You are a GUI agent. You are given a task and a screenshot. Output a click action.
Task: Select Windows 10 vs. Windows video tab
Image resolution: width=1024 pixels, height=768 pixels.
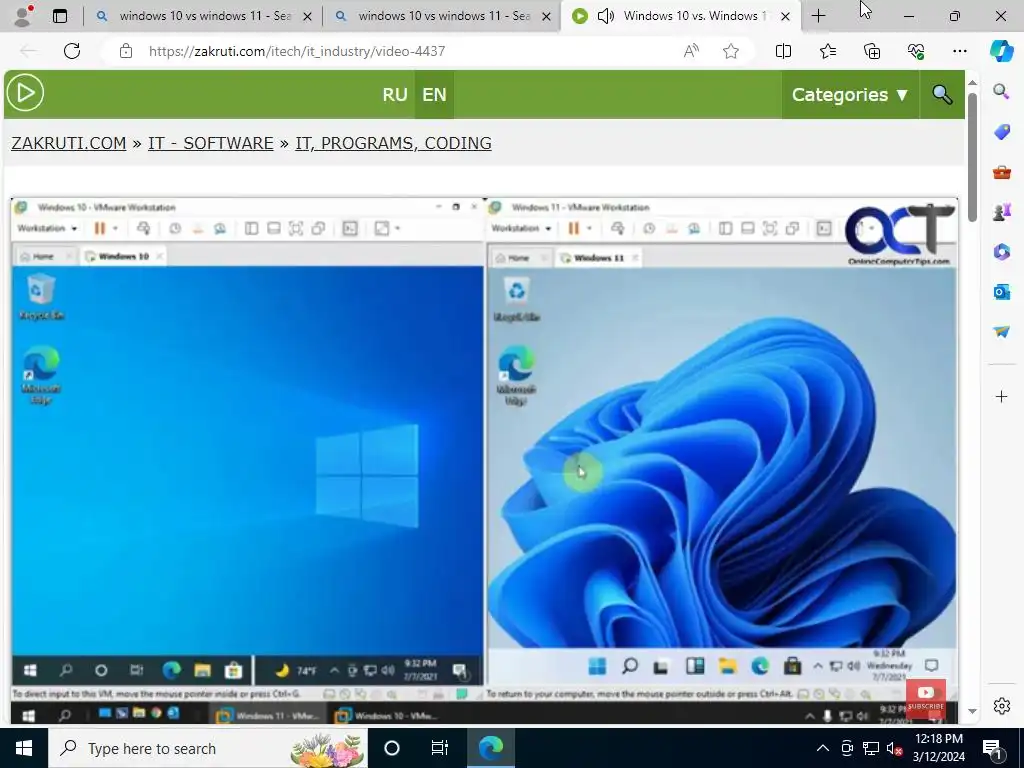tap(682, 16)
